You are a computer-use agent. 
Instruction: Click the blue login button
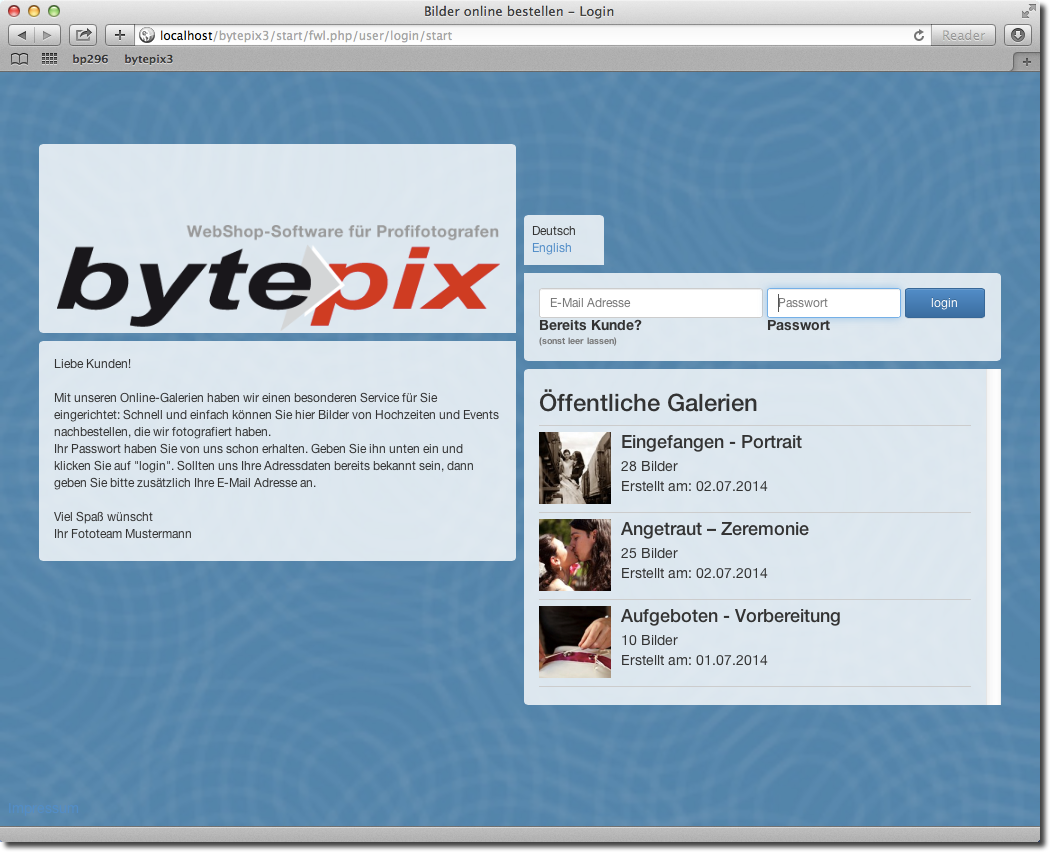944,303
